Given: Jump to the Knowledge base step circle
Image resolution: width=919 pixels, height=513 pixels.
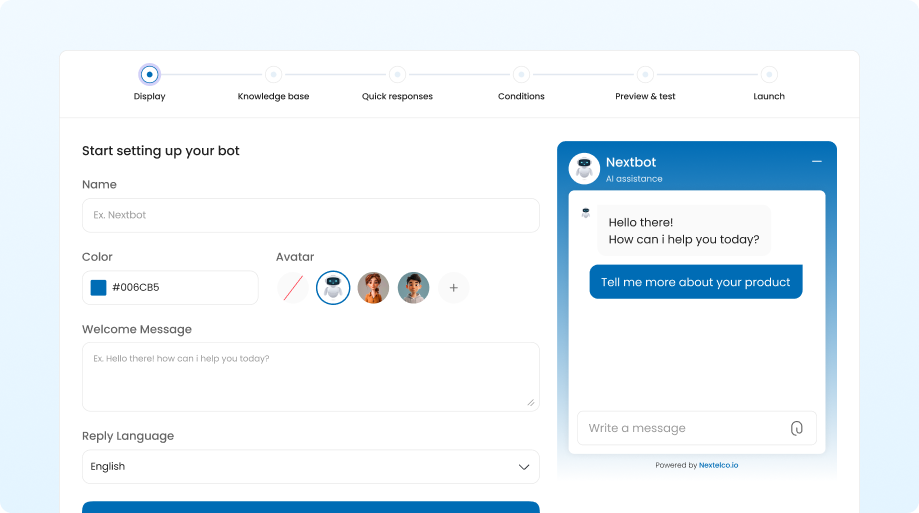Looking at the screenshot, I should click(273, 74).
